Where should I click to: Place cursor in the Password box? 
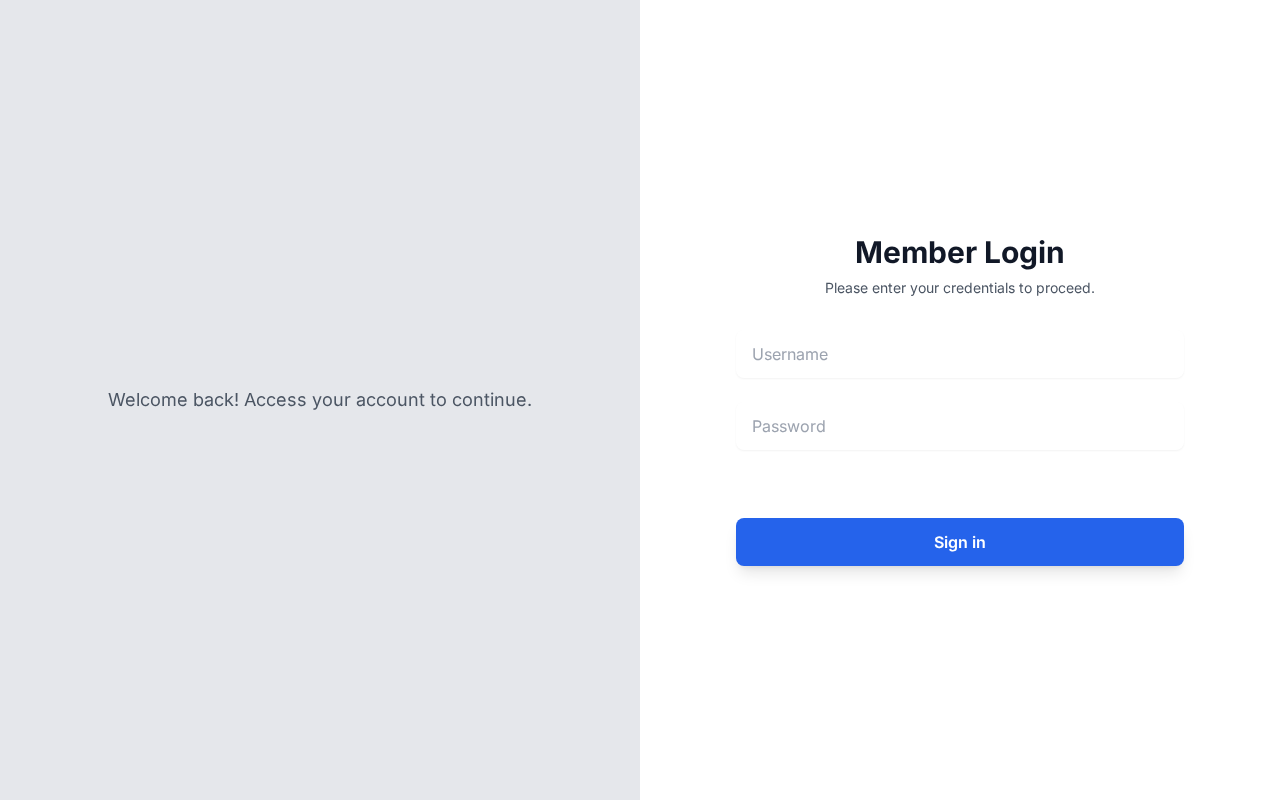point(960,426)
